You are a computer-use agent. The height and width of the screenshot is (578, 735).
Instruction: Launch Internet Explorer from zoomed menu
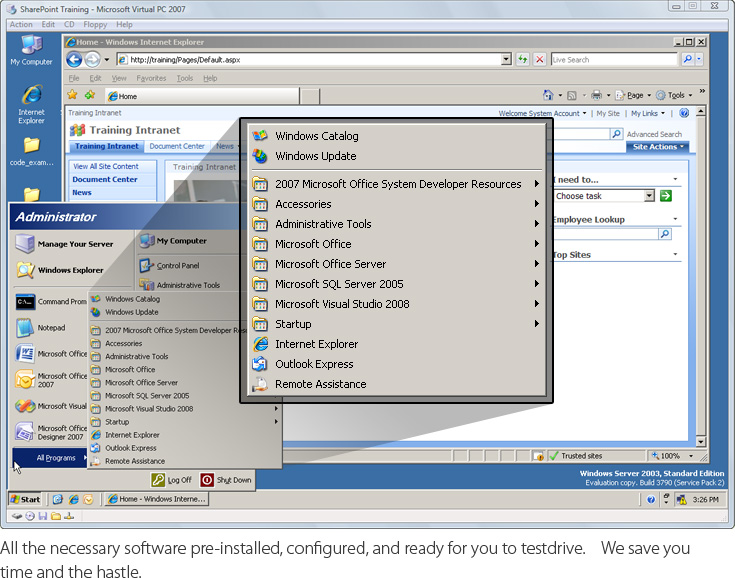pyautogui.click(x=398, y=344)
